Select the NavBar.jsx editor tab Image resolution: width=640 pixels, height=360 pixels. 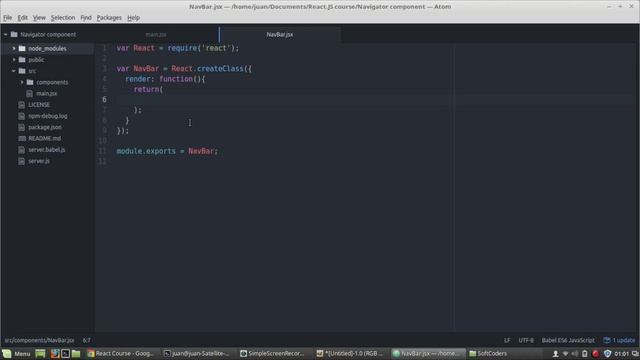click(280, 35)
